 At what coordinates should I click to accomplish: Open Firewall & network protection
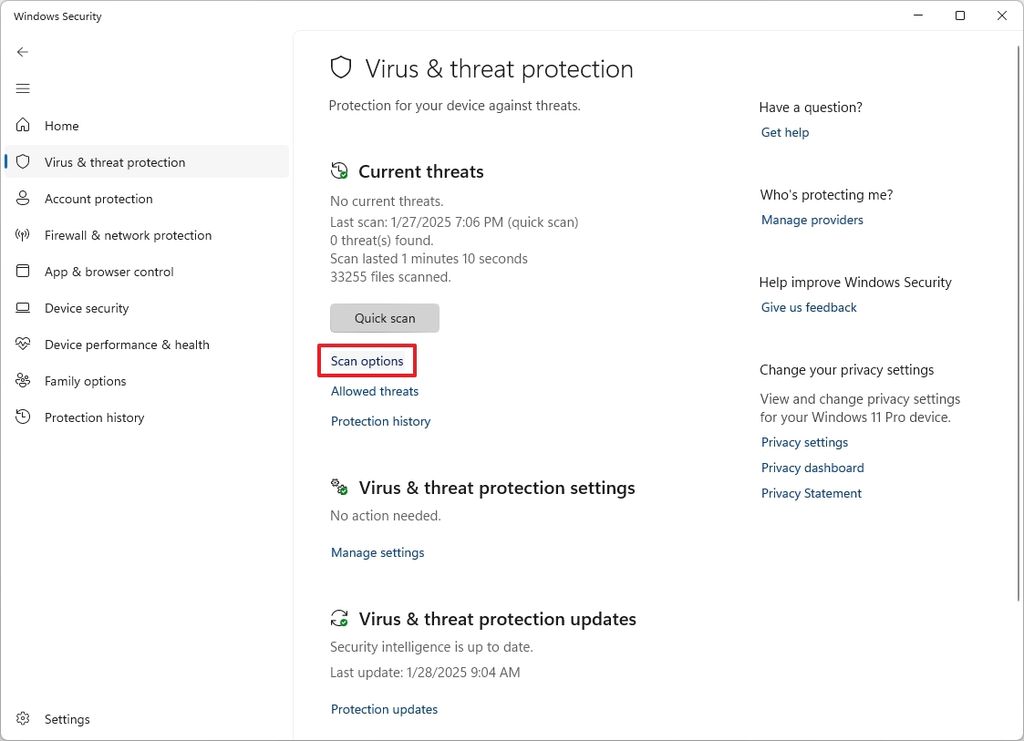coord(127,235)
